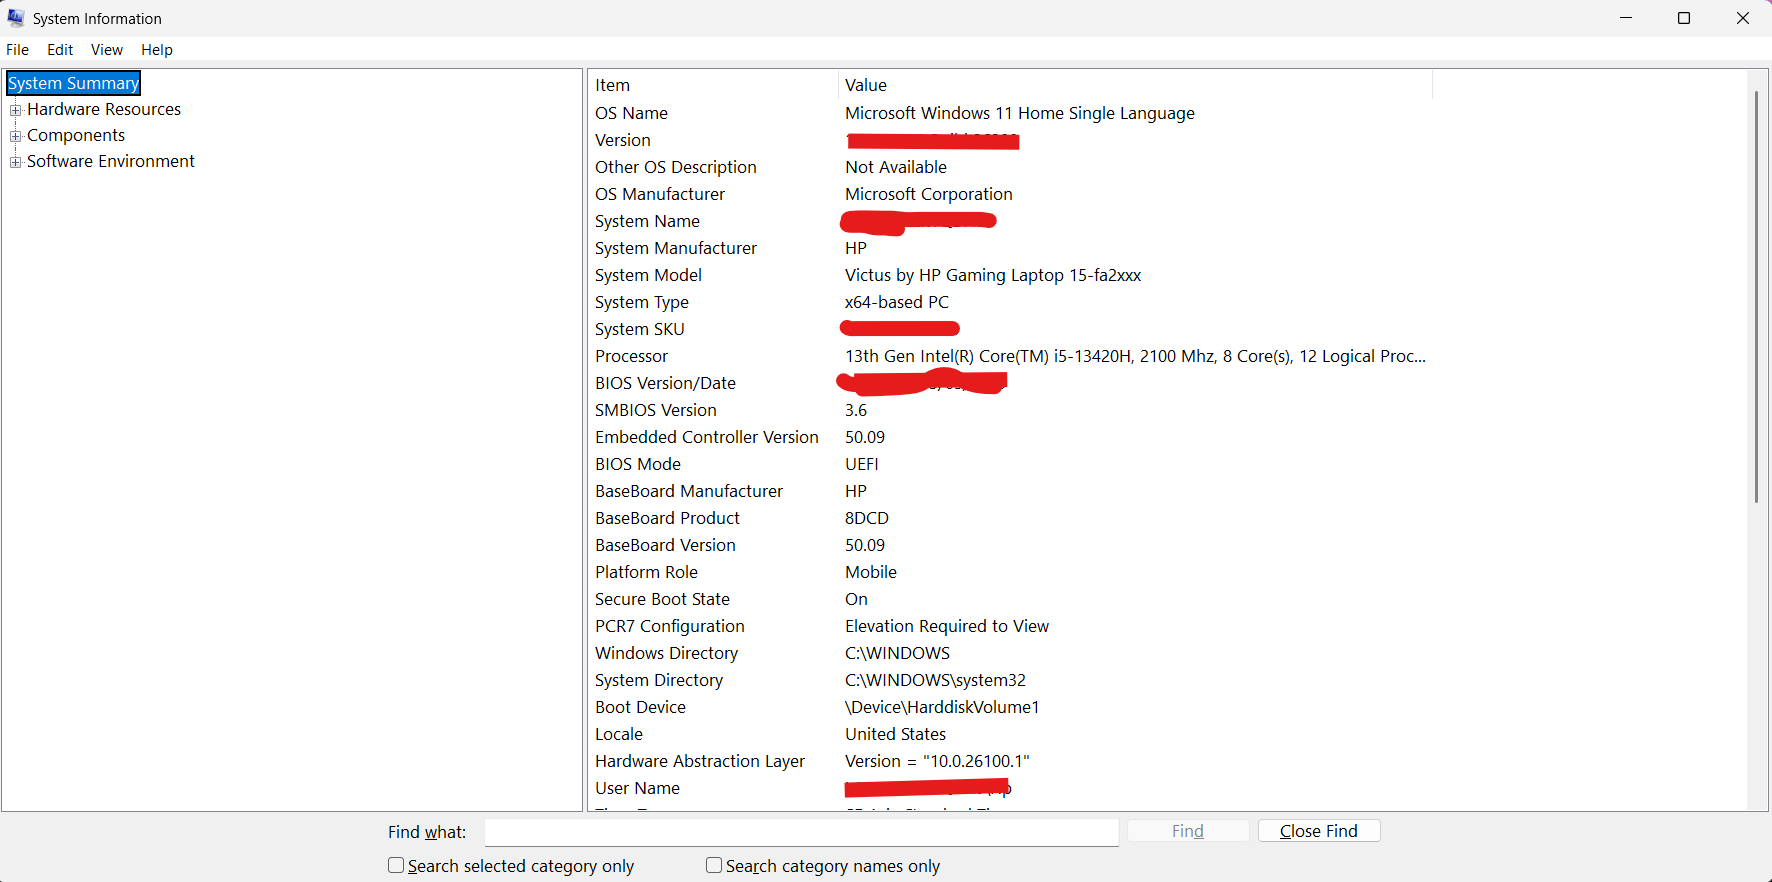Select the System SKU row label

pos(640,329)
